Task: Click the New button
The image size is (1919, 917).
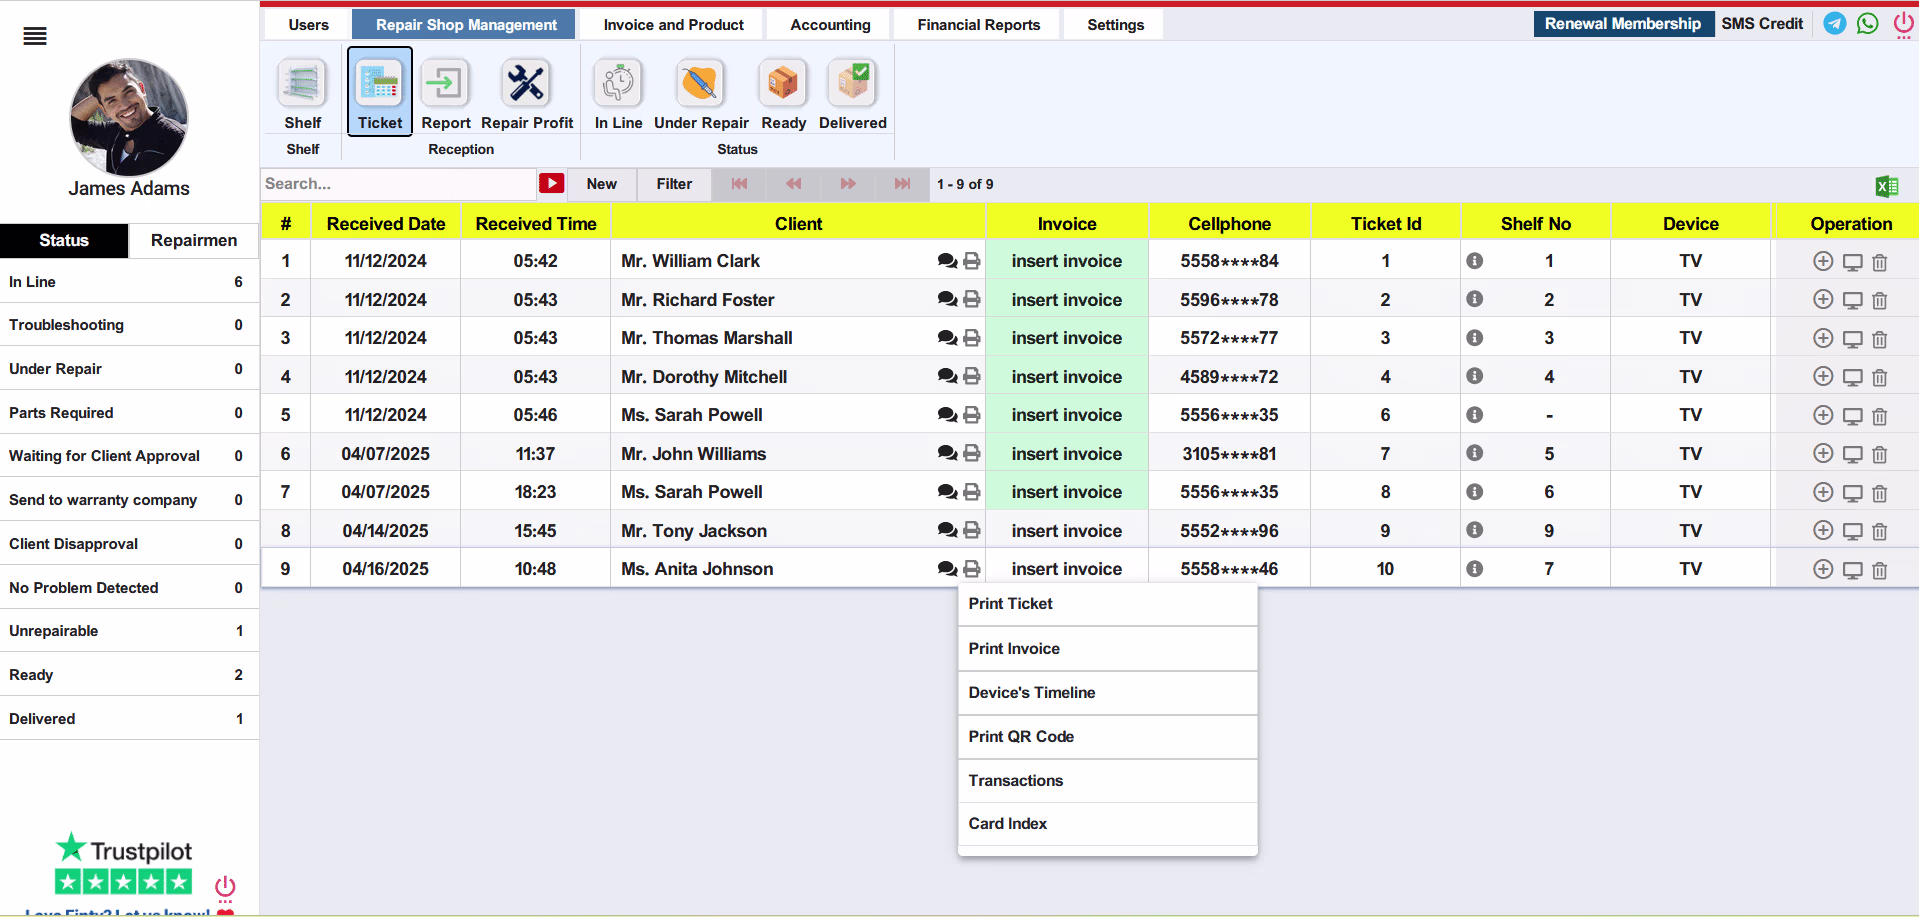Action: (601, 184)
